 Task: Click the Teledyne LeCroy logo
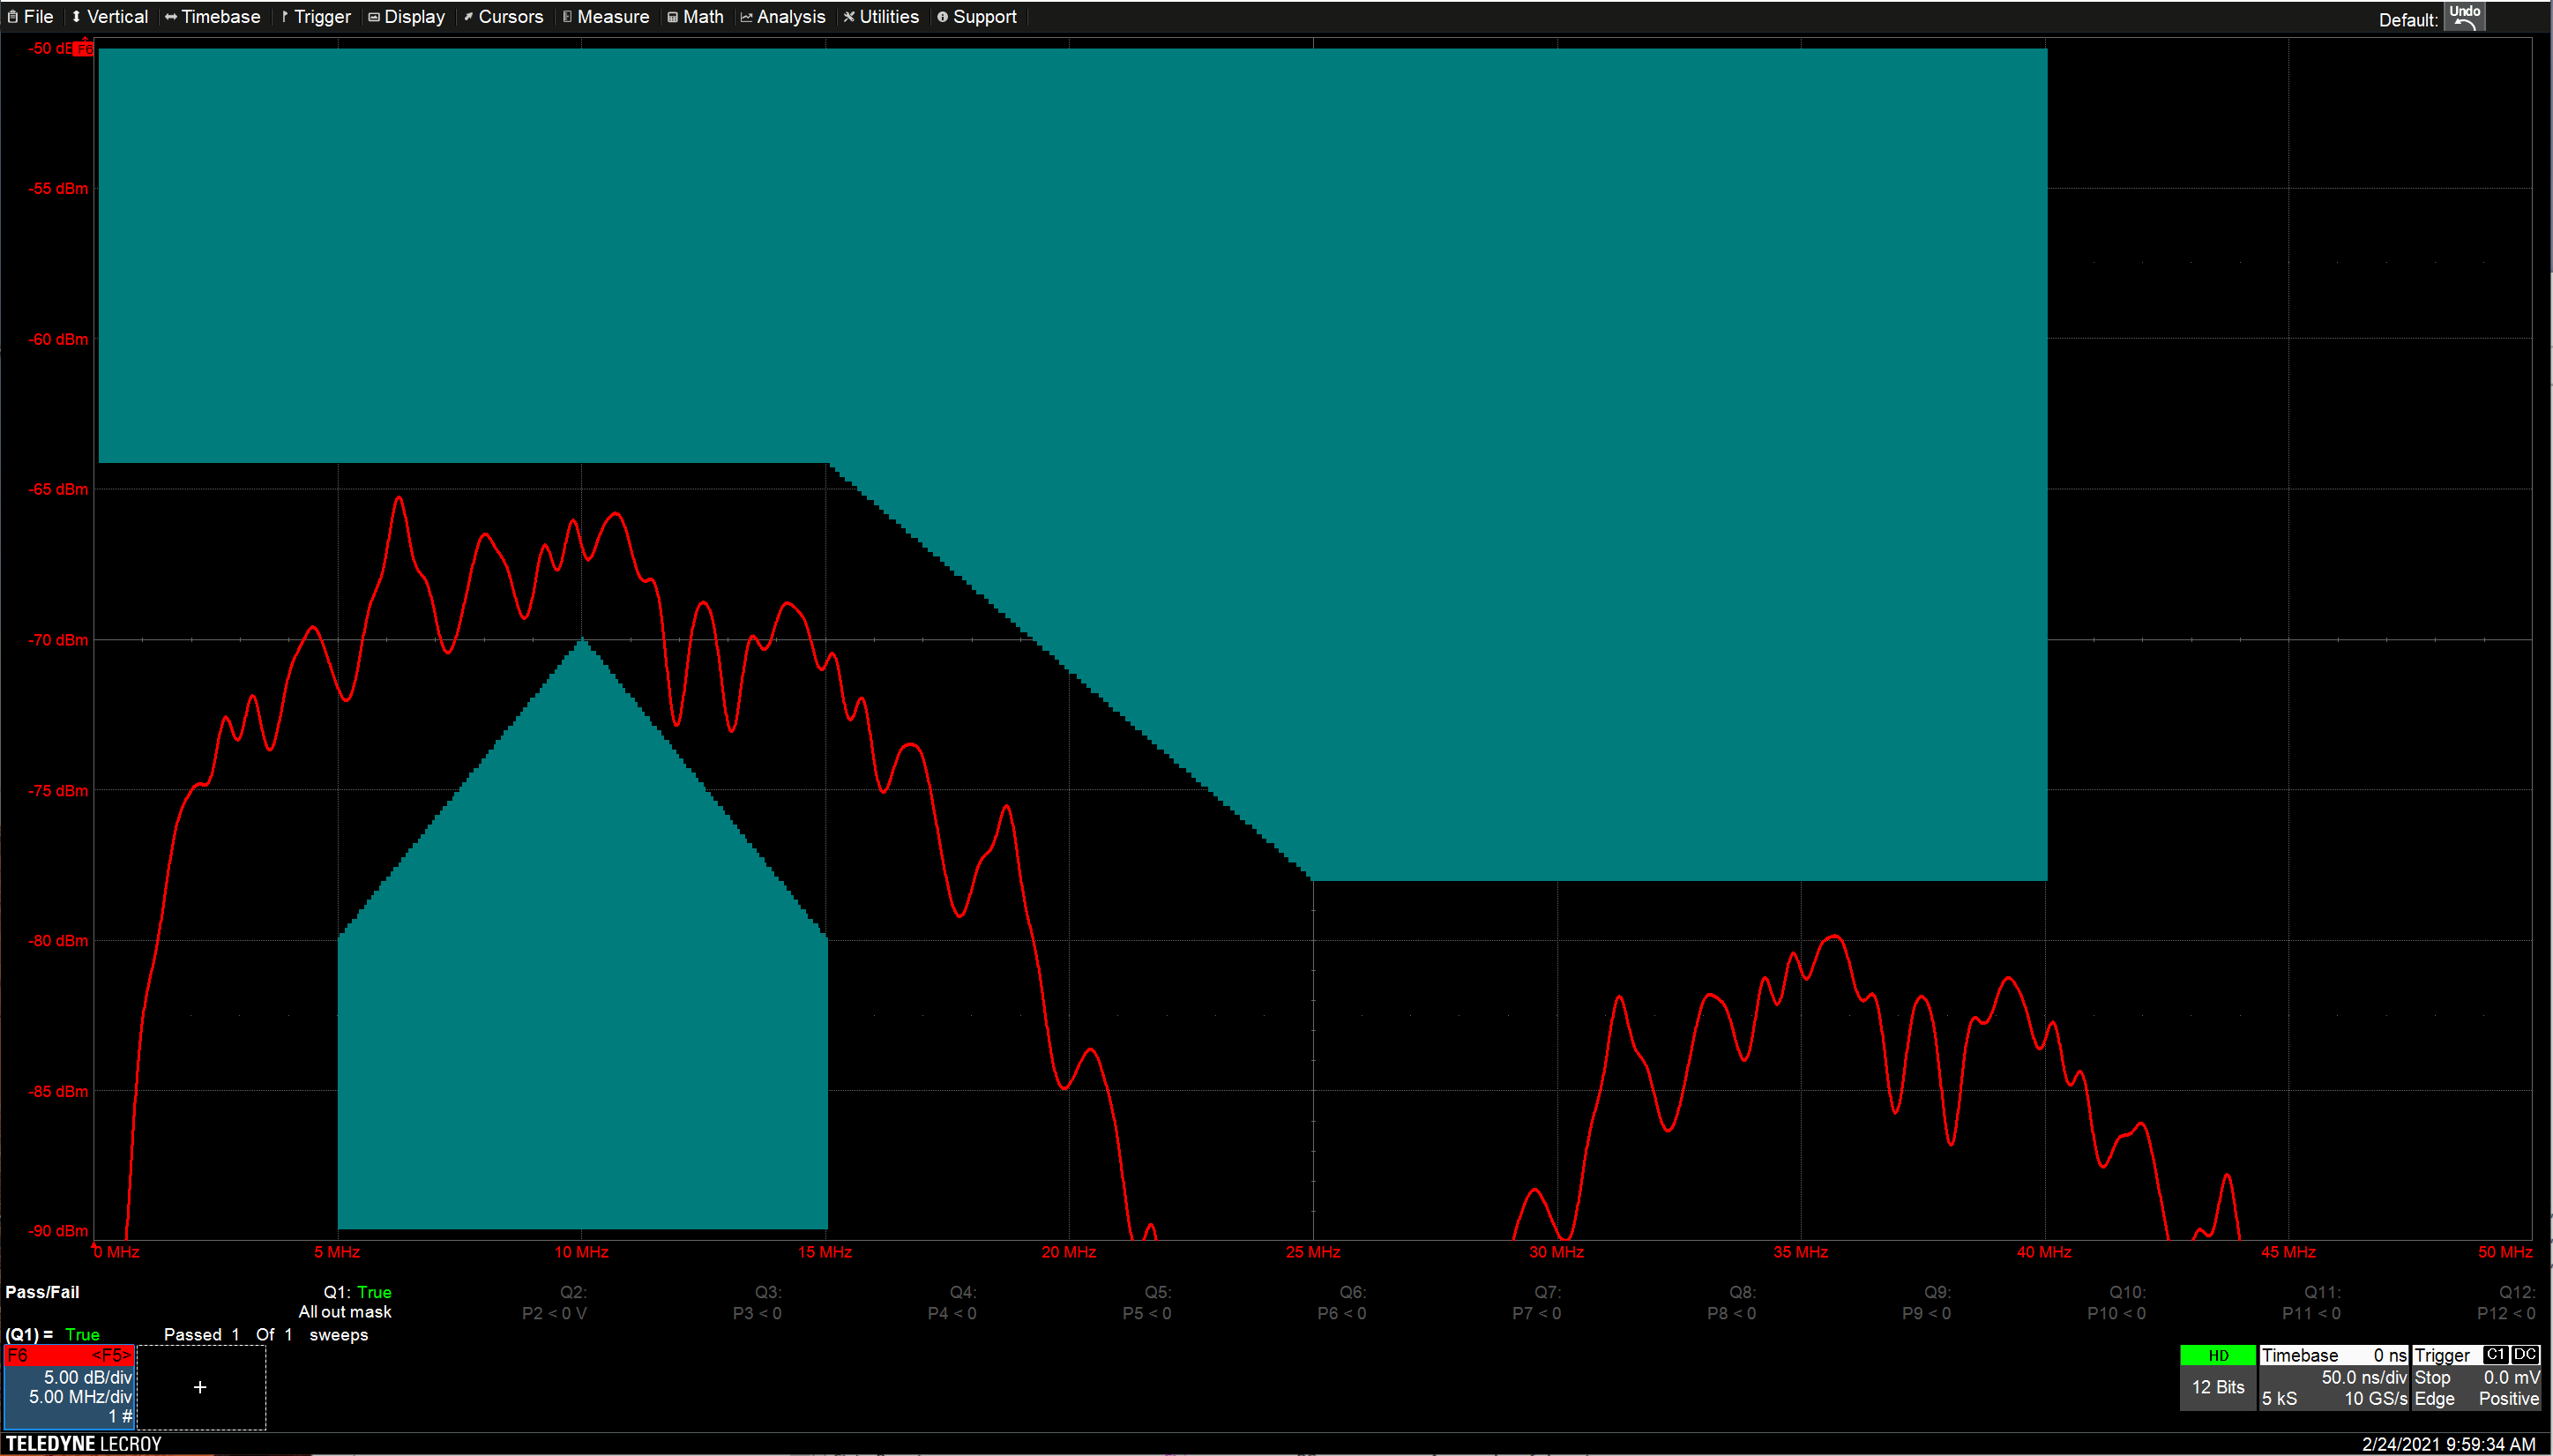[84, 1443]
